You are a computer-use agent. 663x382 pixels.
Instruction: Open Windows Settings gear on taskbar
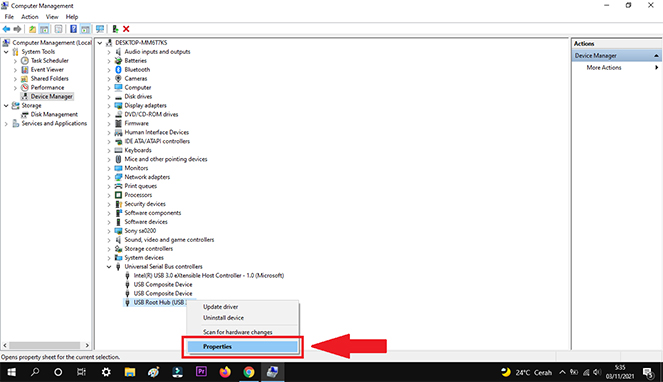(106, 372)
